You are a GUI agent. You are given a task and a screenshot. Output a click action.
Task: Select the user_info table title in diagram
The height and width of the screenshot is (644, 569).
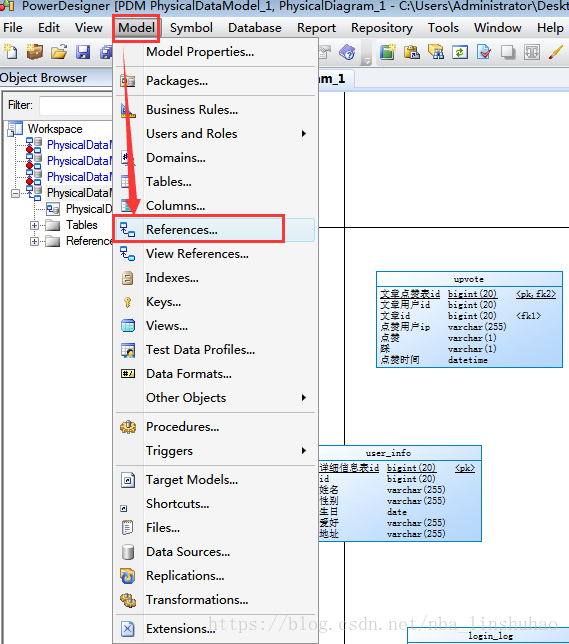[388, 453]
